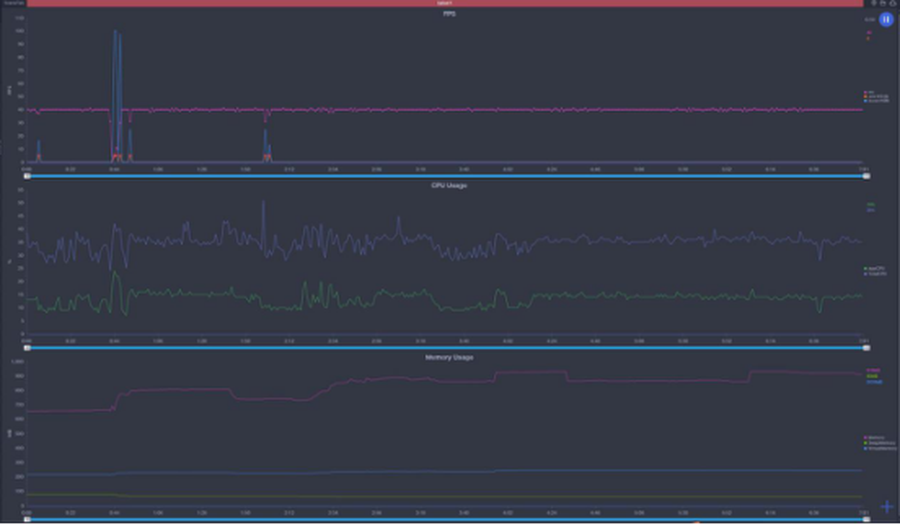Click the right handle of FPS zoom slider
The height and width of the screenshot is (525, 900).
pyautogui.click(x=866, y=176)
